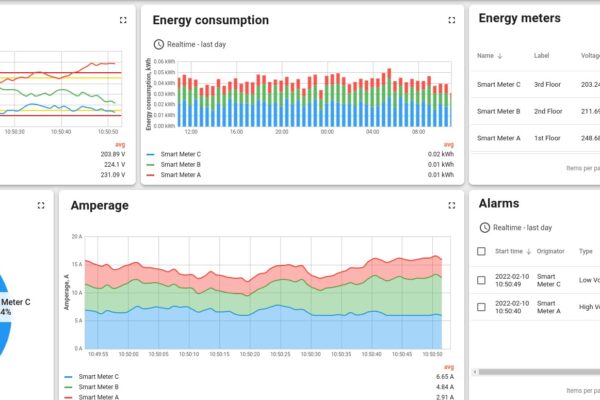
Task: Sort alarms by Type column header
Action: [586, 251]
